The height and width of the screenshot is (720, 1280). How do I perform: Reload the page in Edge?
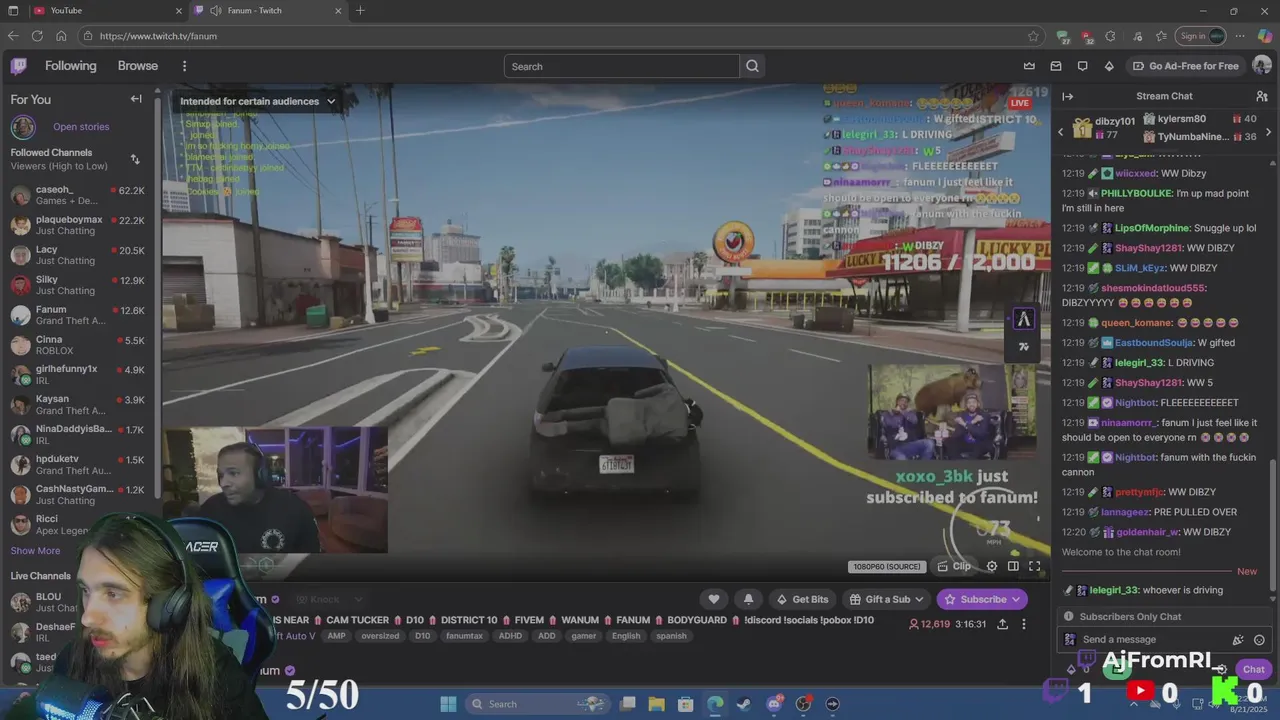37,36
